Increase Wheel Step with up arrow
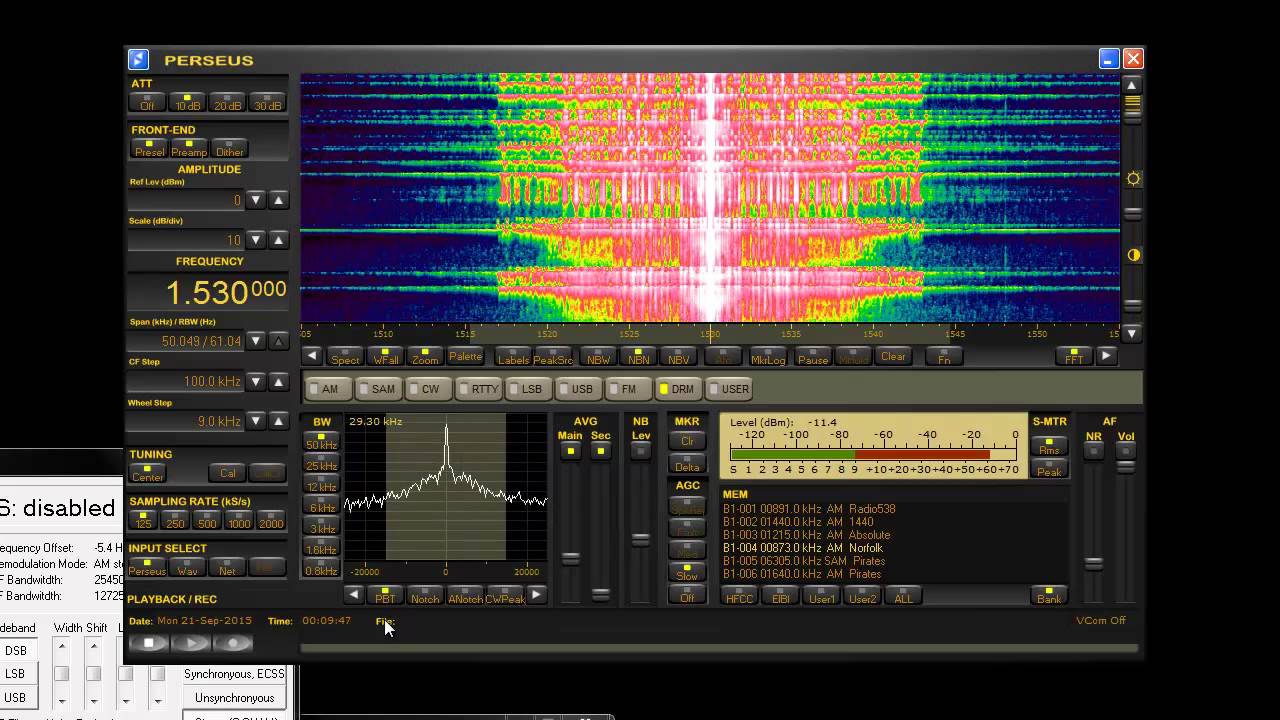The height and width of the screenshot is (720, 1280). [279, 421]
